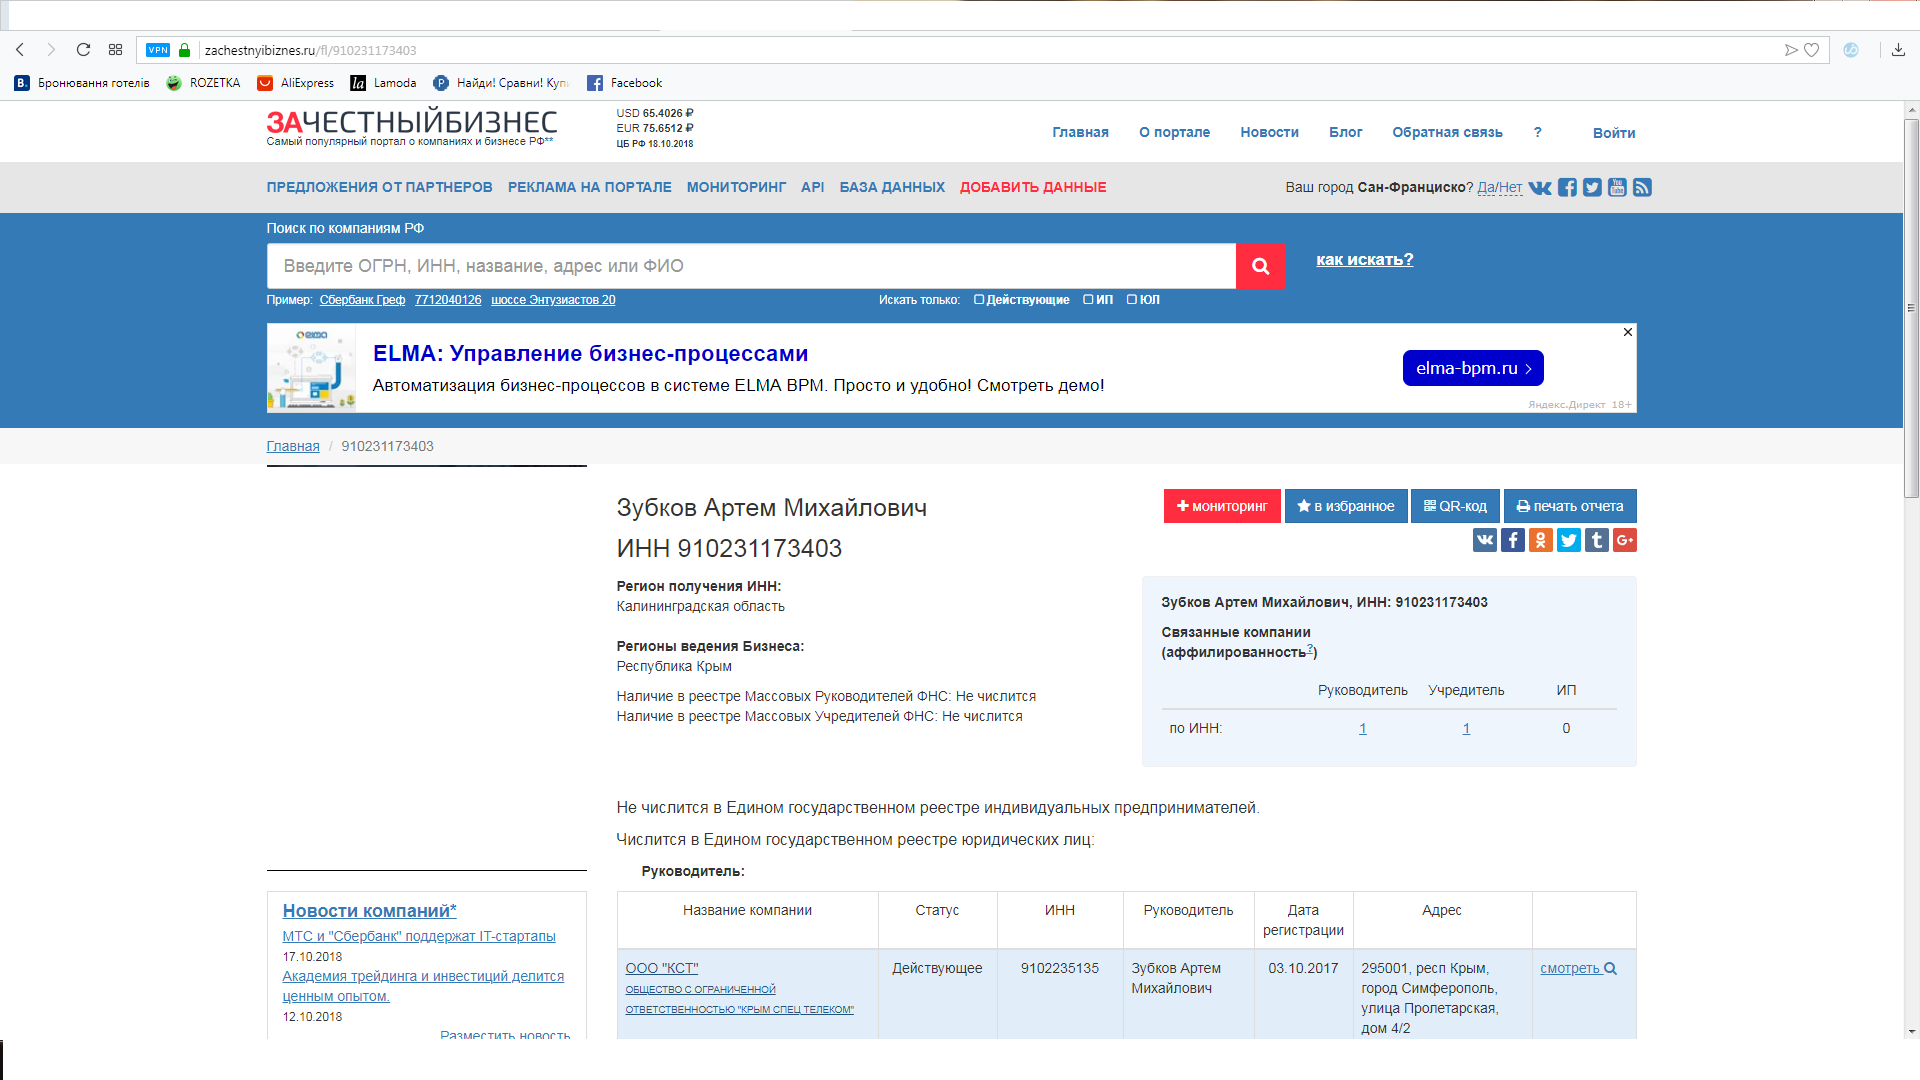Click the question mark help link
This screenshot has width=1920, height=1080.
coord(1537,132)
